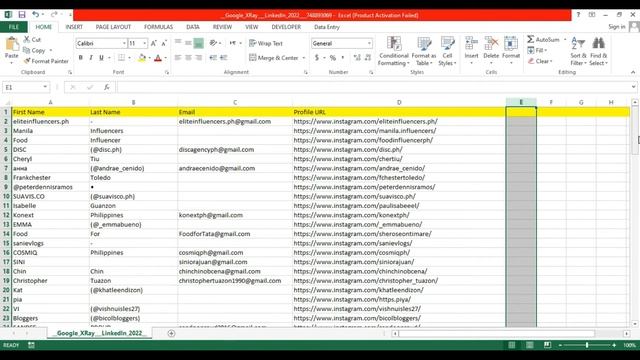
Task: Switch to INSERT tab
Action: pyautogui.click(x=74, y=27)
